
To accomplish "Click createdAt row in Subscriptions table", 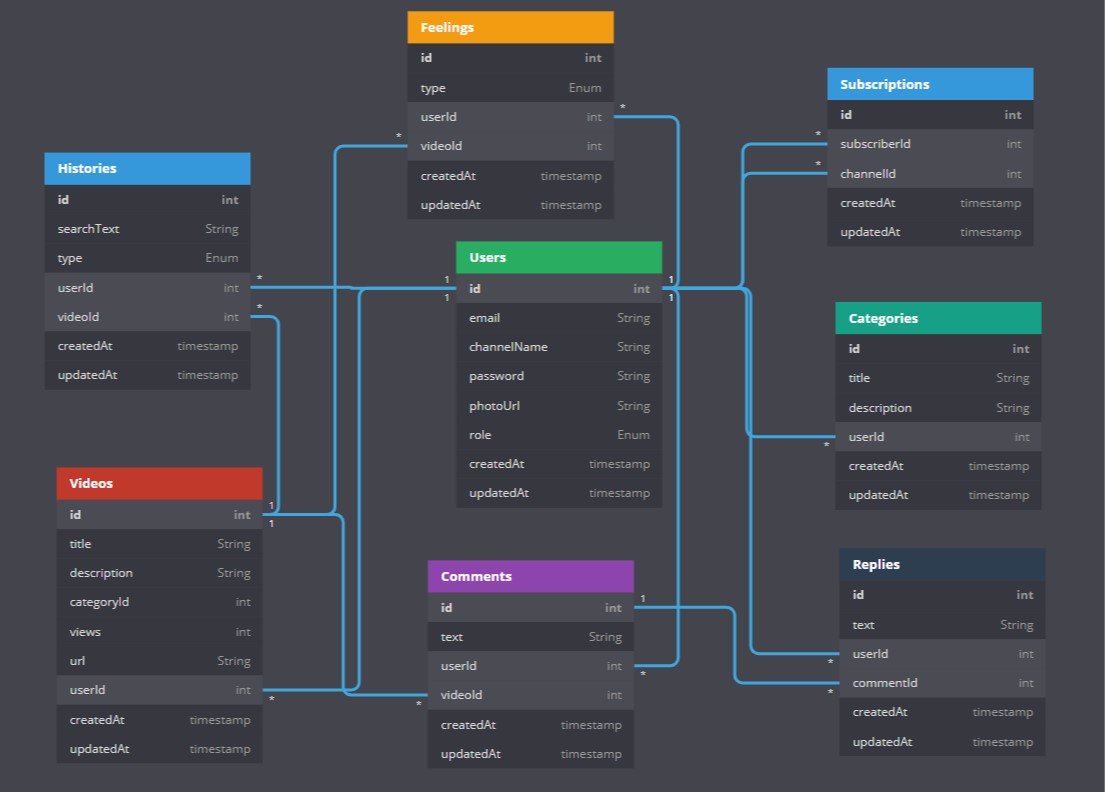I will click(930, 203).
